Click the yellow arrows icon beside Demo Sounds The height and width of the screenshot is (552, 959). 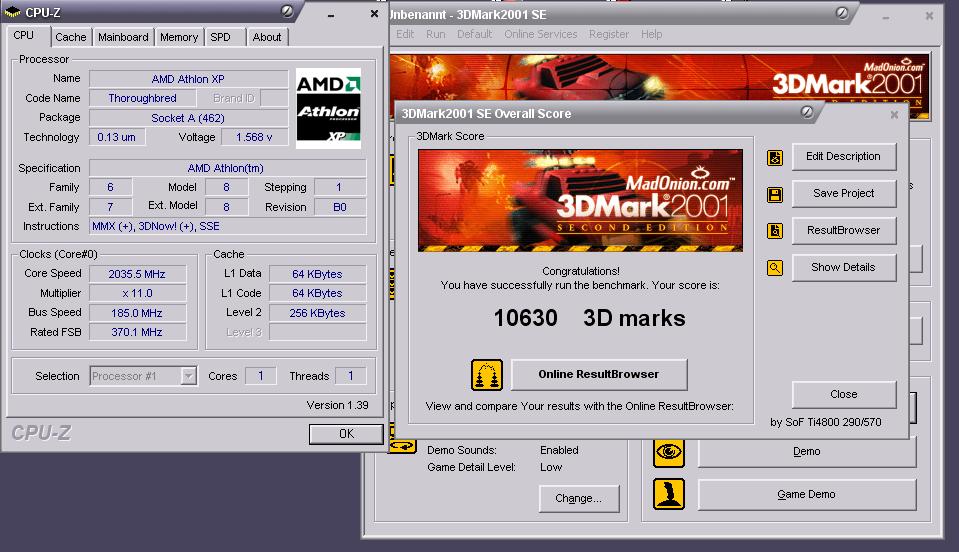(402, 446)
